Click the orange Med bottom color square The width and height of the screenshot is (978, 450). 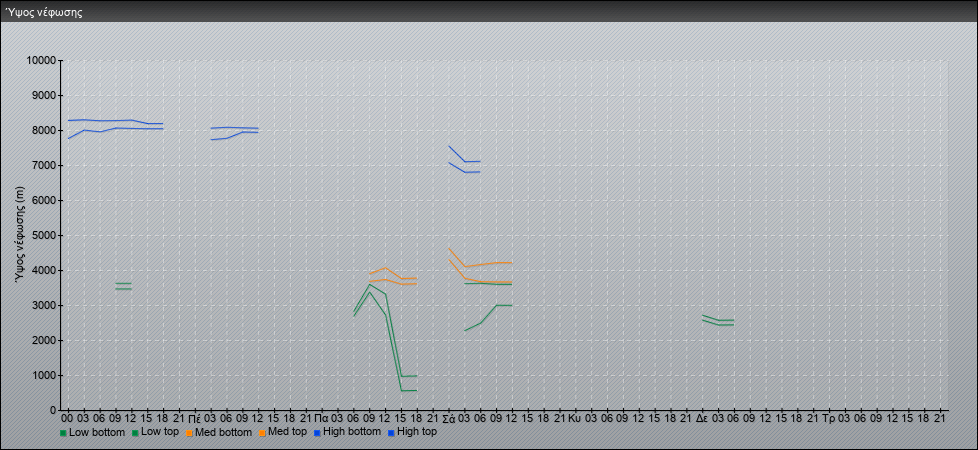click(x=188, y=433)
